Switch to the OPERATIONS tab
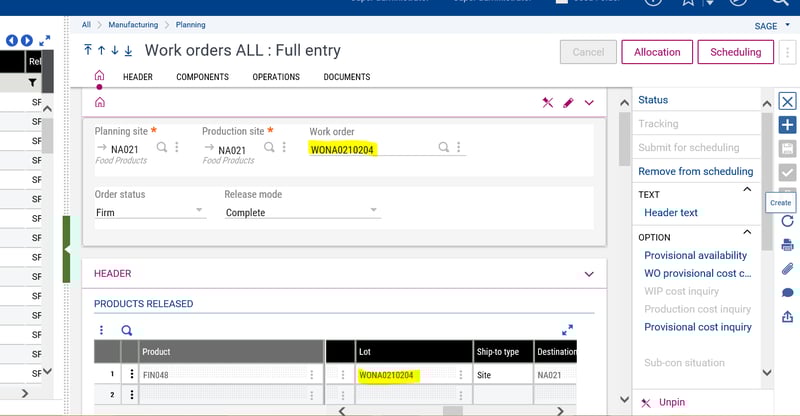This screenshot has width=800, height=416. pos(276,77)
